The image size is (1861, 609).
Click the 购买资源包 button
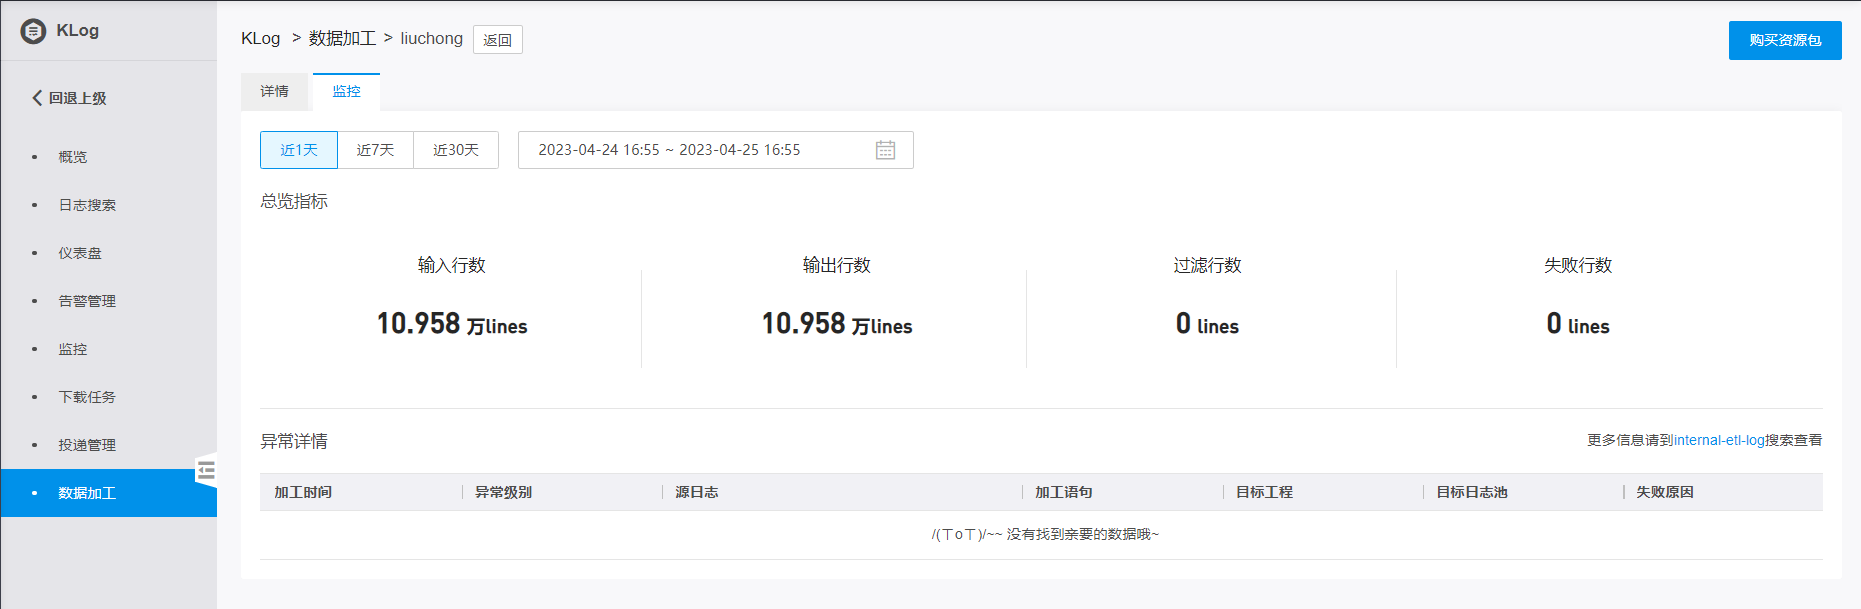point(1784,41)
